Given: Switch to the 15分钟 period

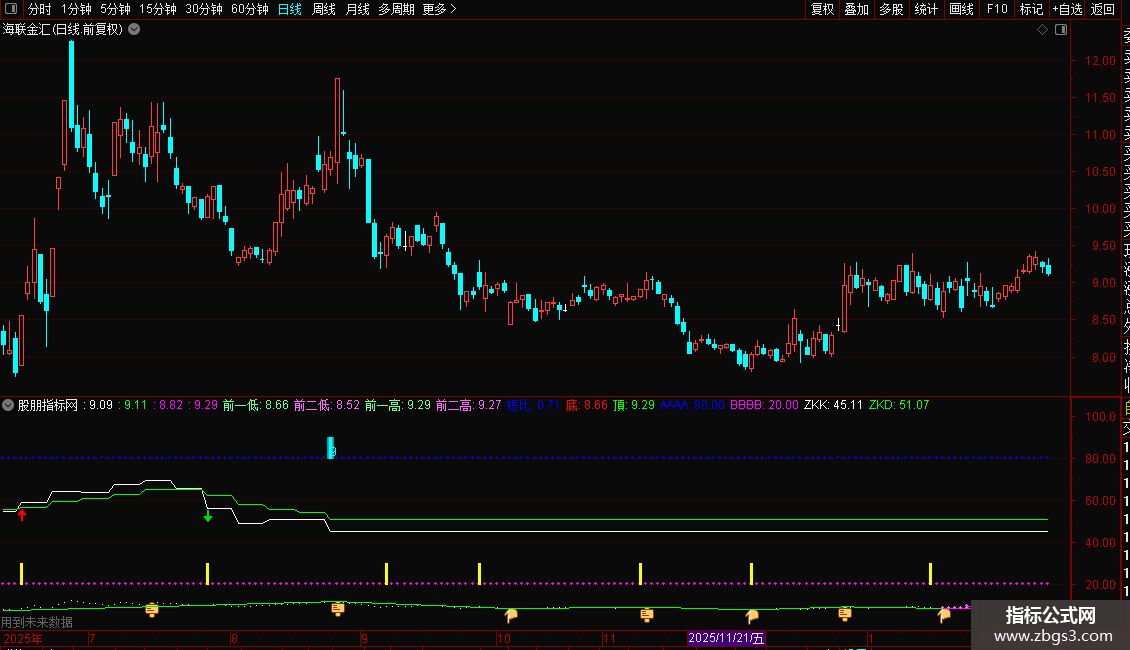Looking at the screenshot, I should 158,9.
